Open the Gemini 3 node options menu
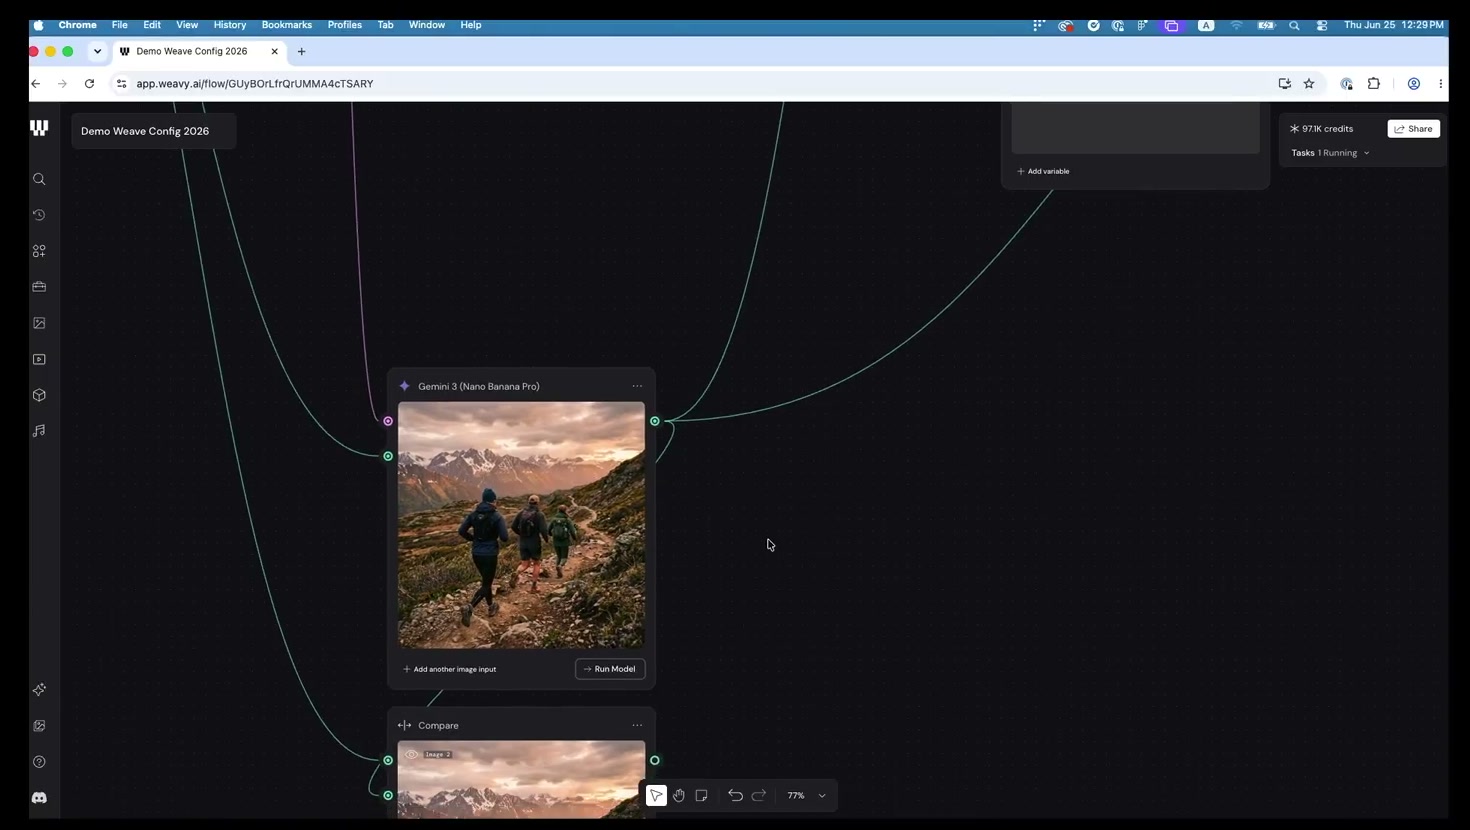This screenshot has height=830, width=1470. pyautogui.click(x=637, y=386)
